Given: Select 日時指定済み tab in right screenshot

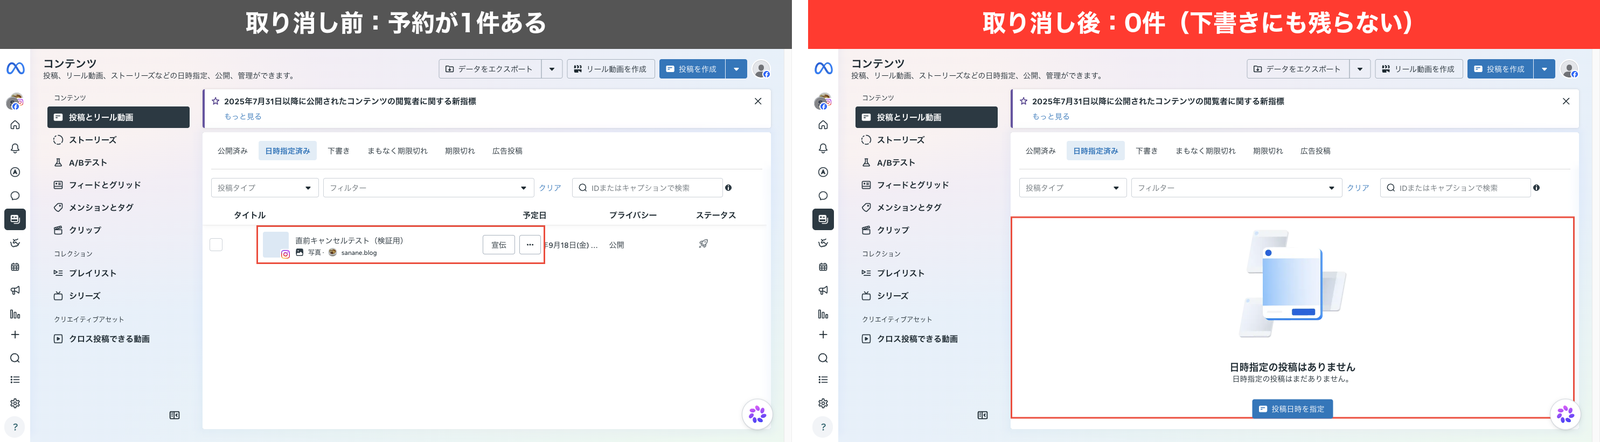Looking at the screenshot, I should pyautogui.click(x=1096, y=151).
